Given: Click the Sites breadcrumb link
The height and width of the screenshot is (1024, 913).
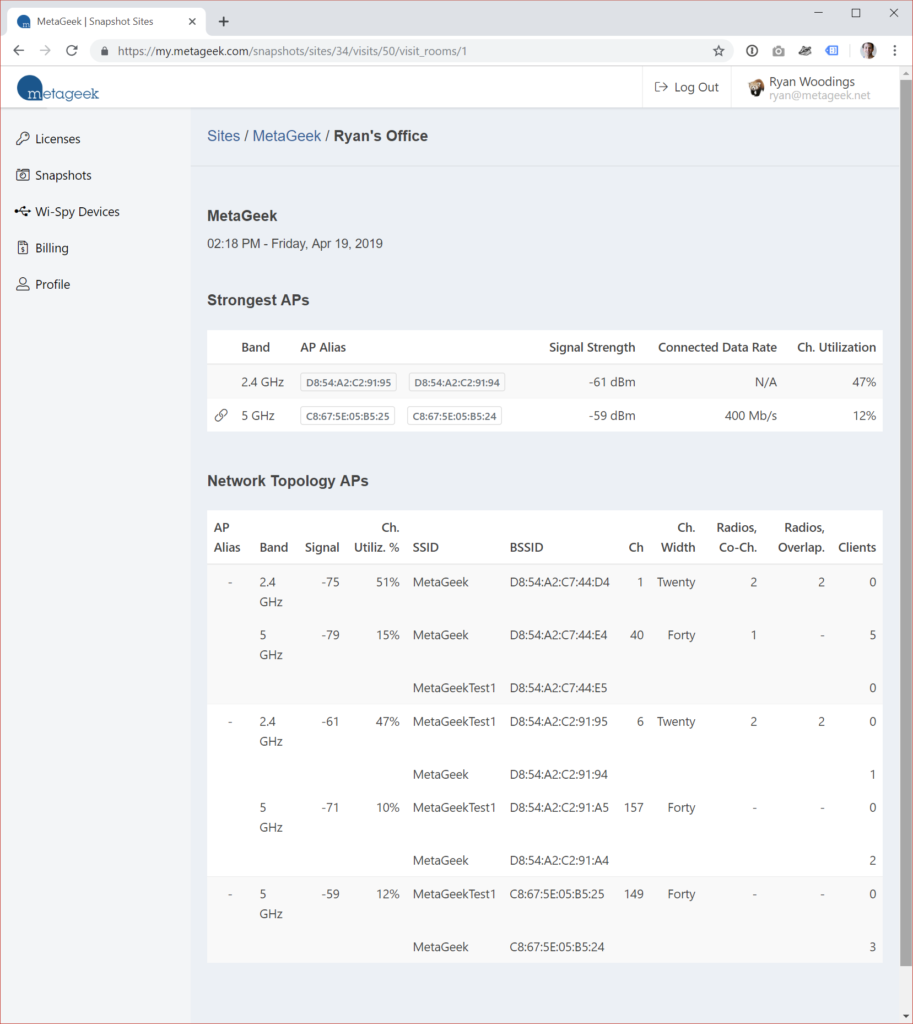Looking at the screenshot, I should click(x=223, y=136).
